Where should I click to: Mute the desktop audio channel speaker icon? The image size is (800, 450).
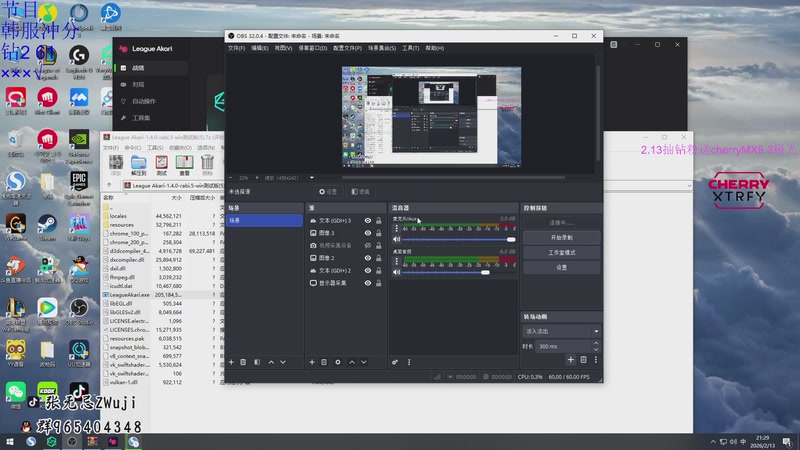click(396, 272)
